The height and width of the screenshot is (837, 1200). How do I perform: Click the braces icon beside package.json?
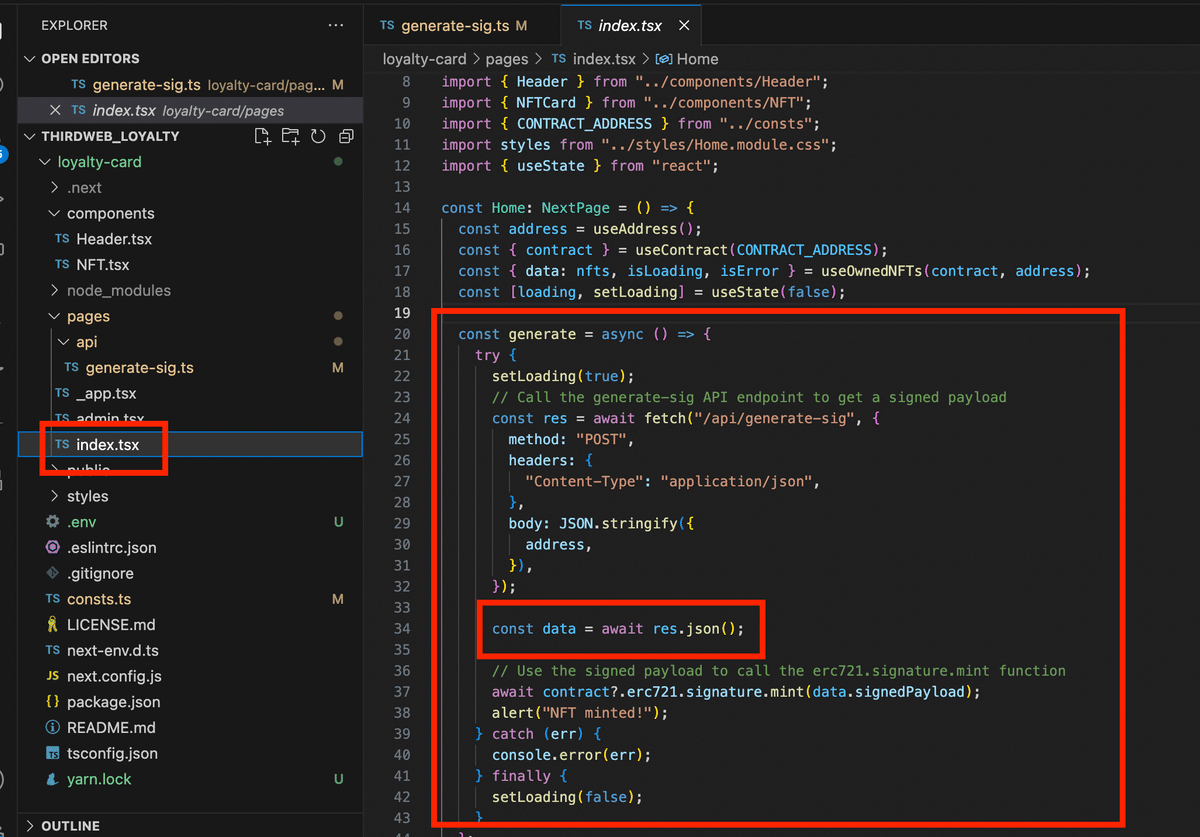53,702
